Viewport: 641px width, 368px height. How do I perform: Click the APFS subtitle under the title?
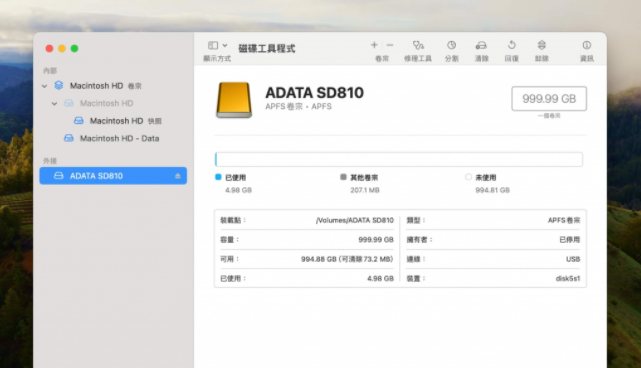point(298,107)
